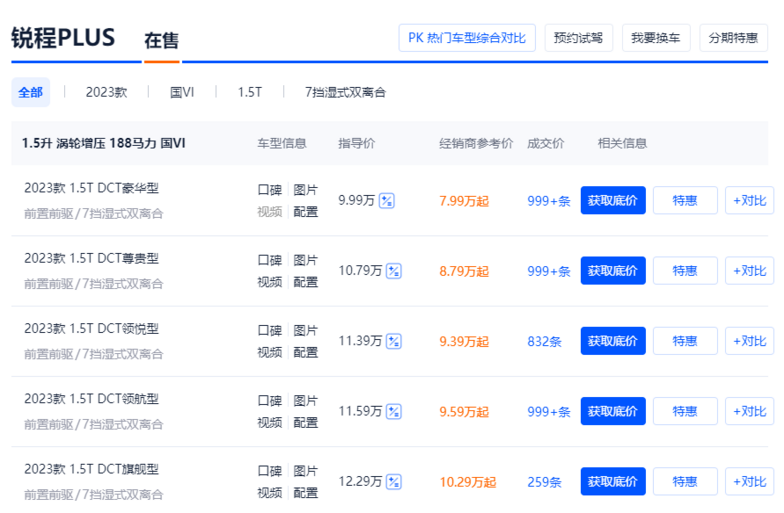Get lowest price for DCT尊贵型
This screenshot has width=784, height=513.
[613, 270]
